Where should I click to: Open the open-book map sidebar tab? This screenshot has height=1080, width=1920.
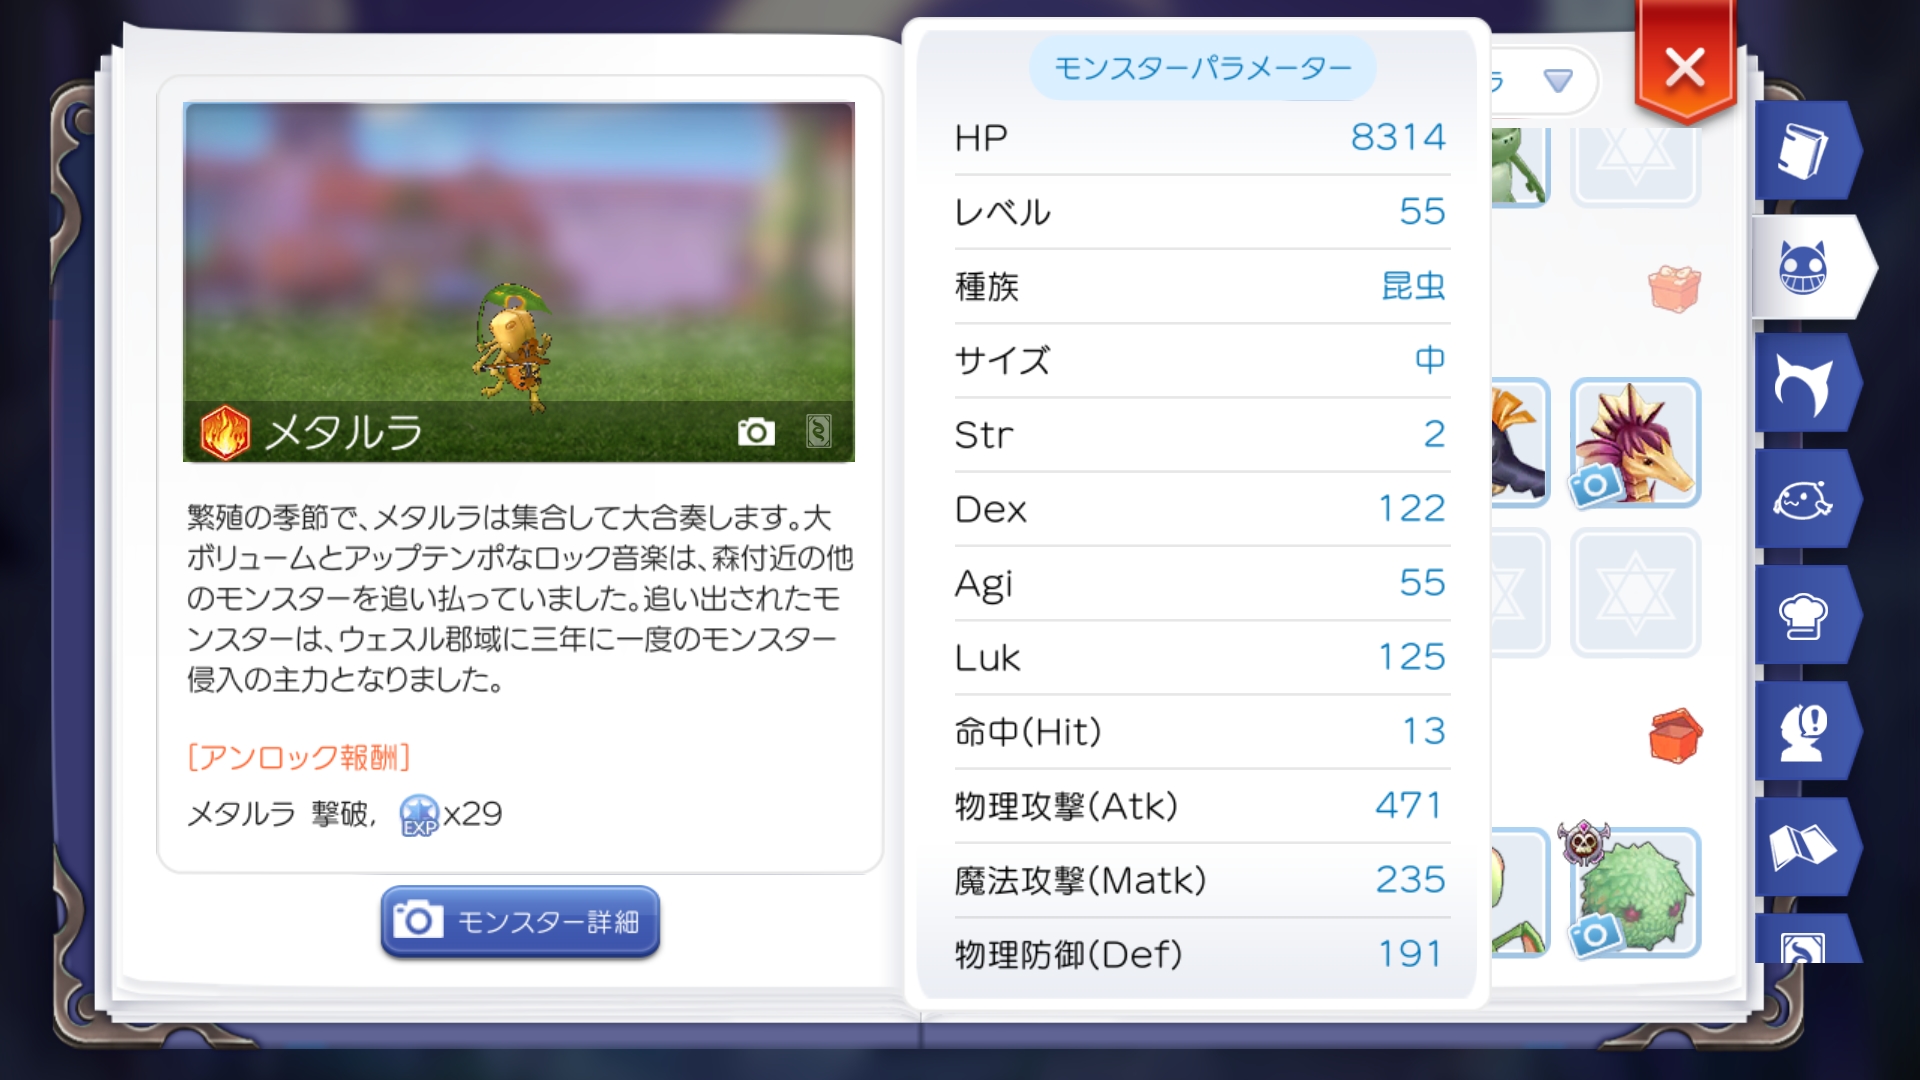click(x=1802, y=848)
